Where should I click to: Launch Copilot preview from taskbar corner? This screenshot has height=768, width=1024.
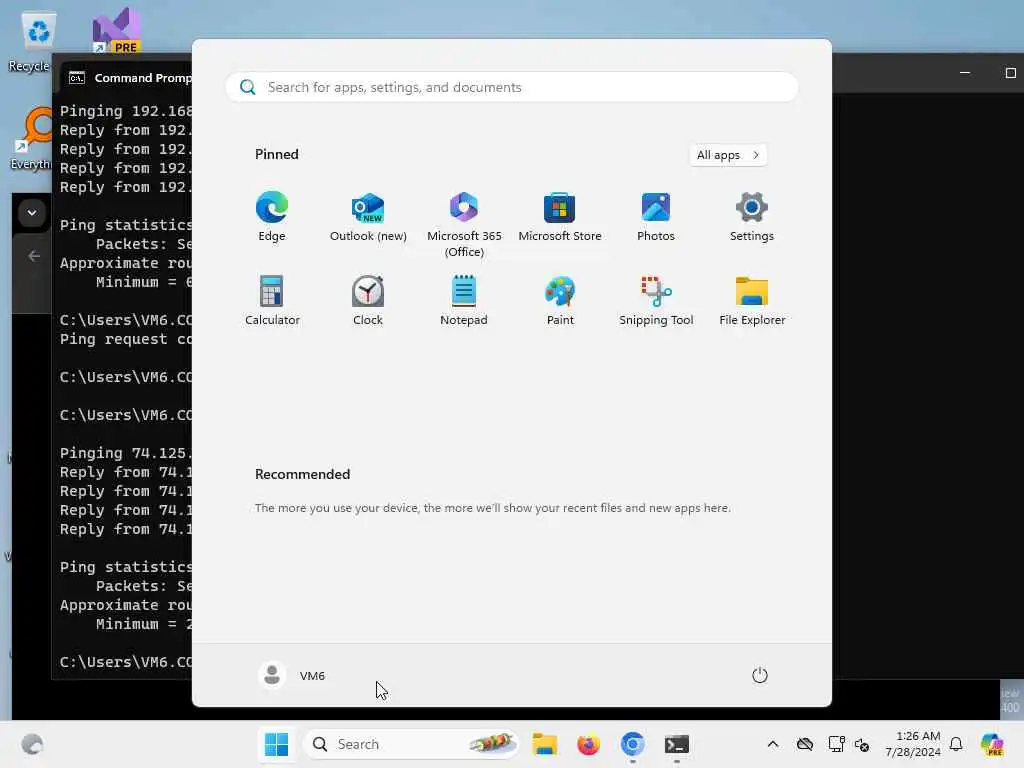tap(991, 744)
